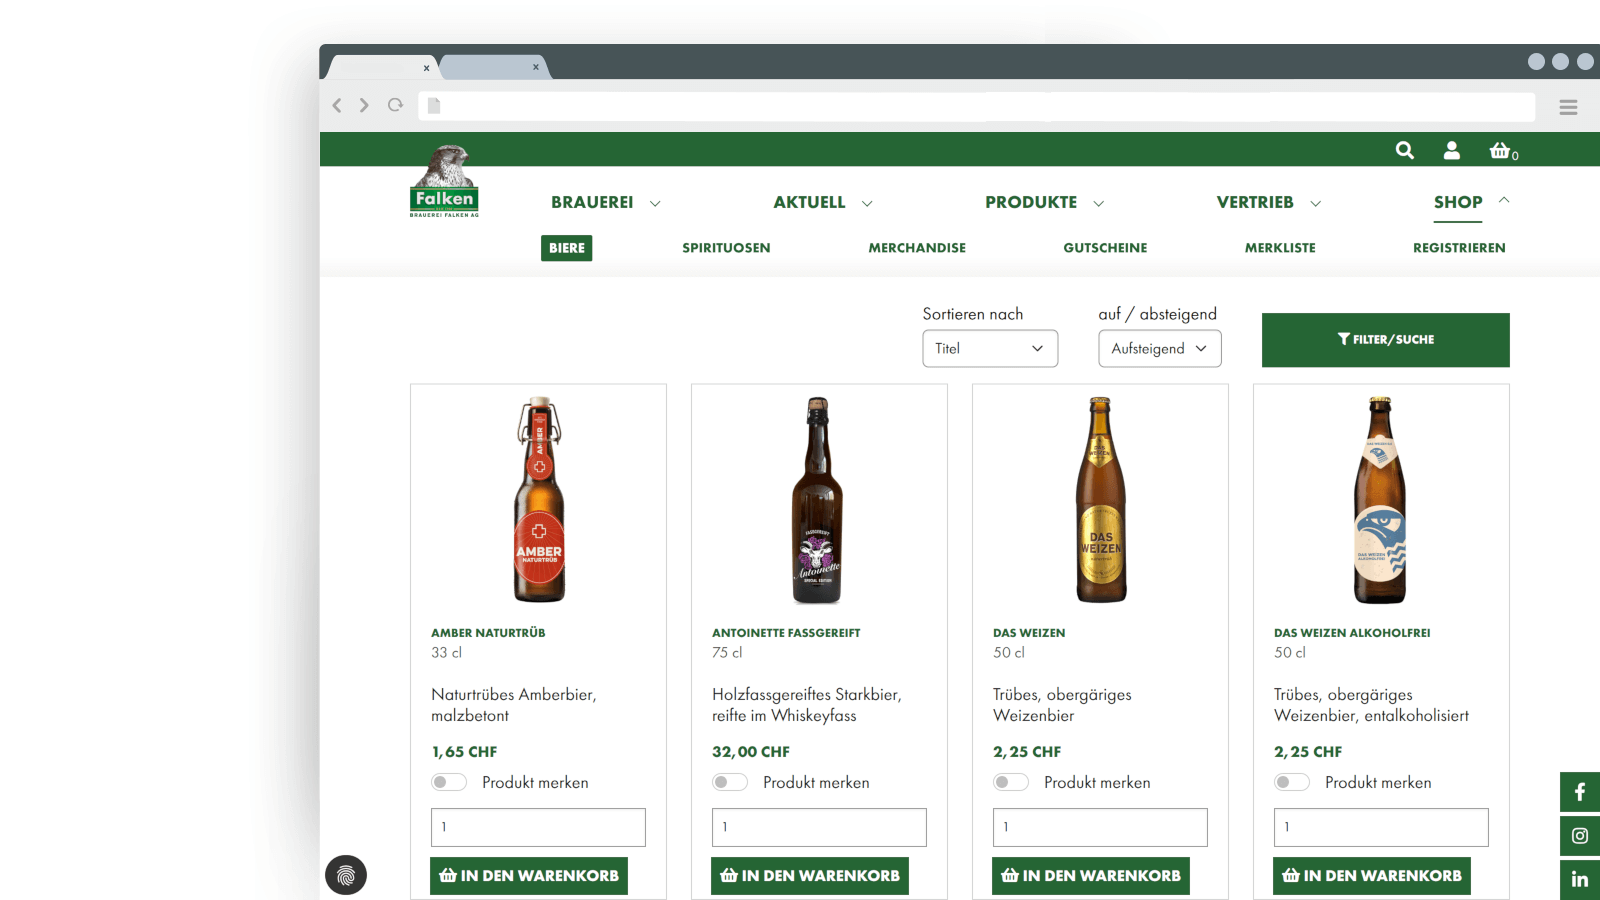Image resolution: width=1600 pixels, height=900 pixels.
Task: Close the first browser tab
Action: [426, 68]
